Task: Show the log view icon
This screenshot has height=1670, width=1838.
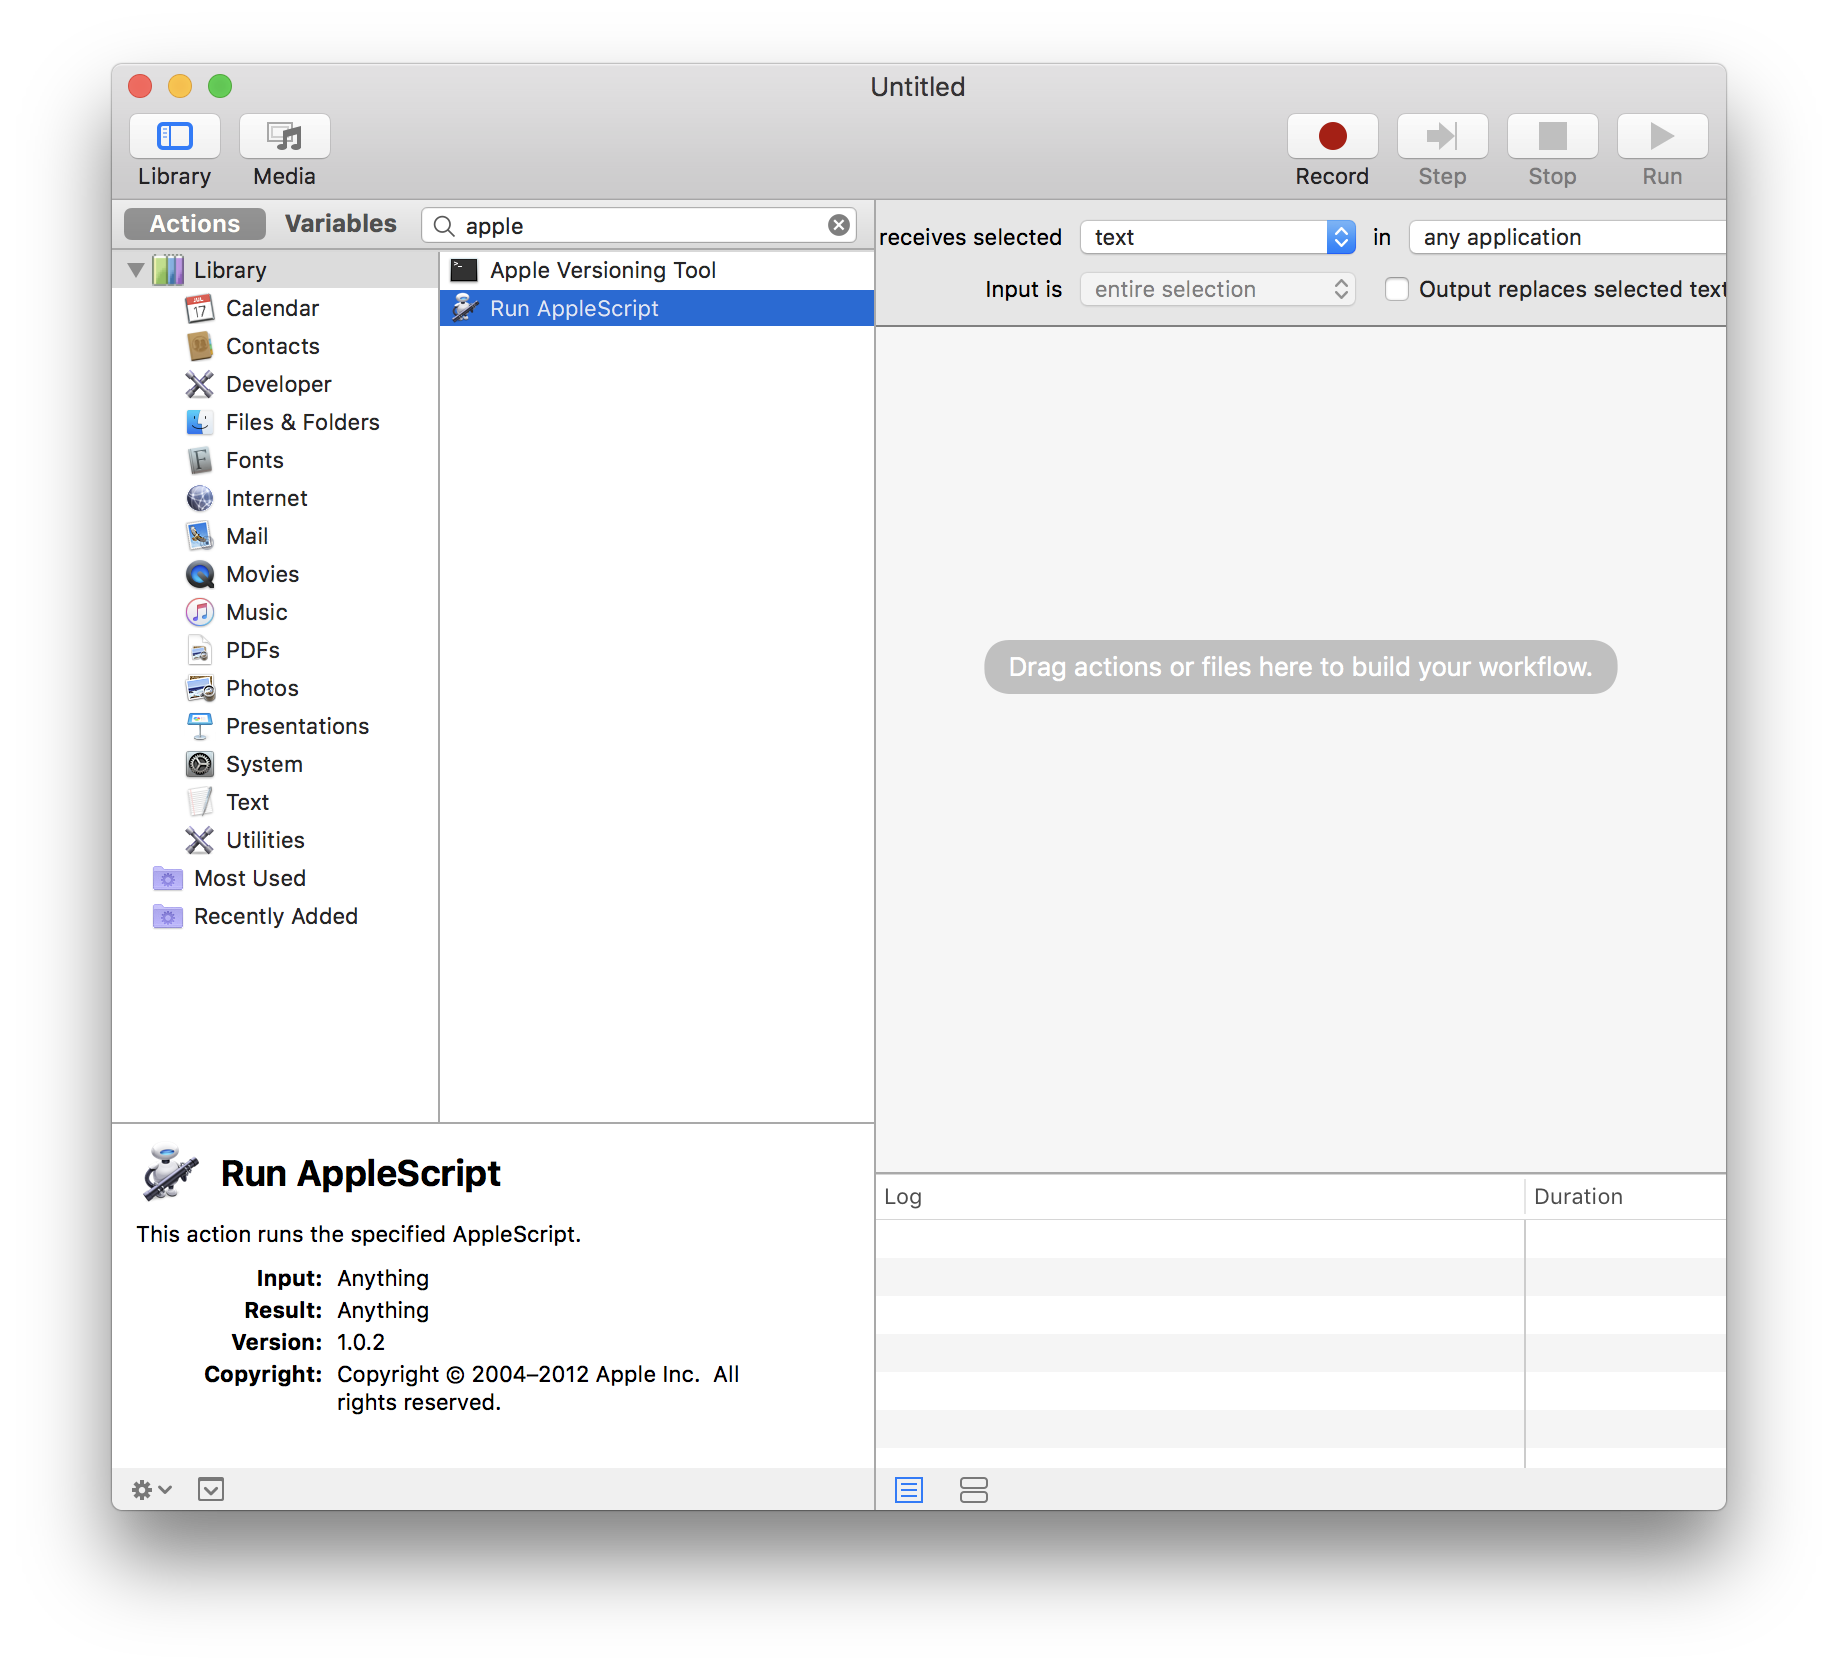Action: (x=909, y=1490)
